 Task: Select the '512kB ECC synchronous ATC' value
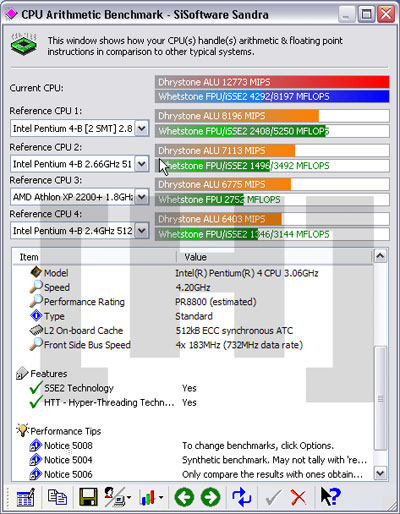[234, 330]
